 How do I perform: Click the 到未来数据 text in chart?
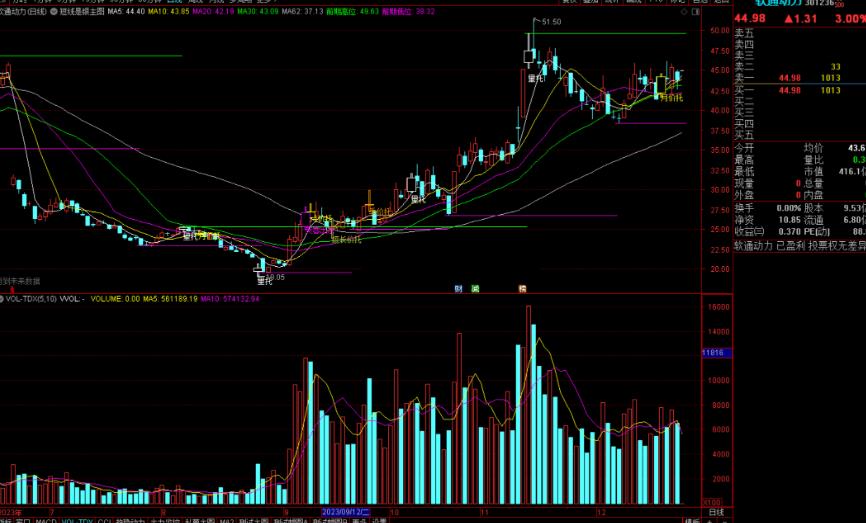pos(21,281)
